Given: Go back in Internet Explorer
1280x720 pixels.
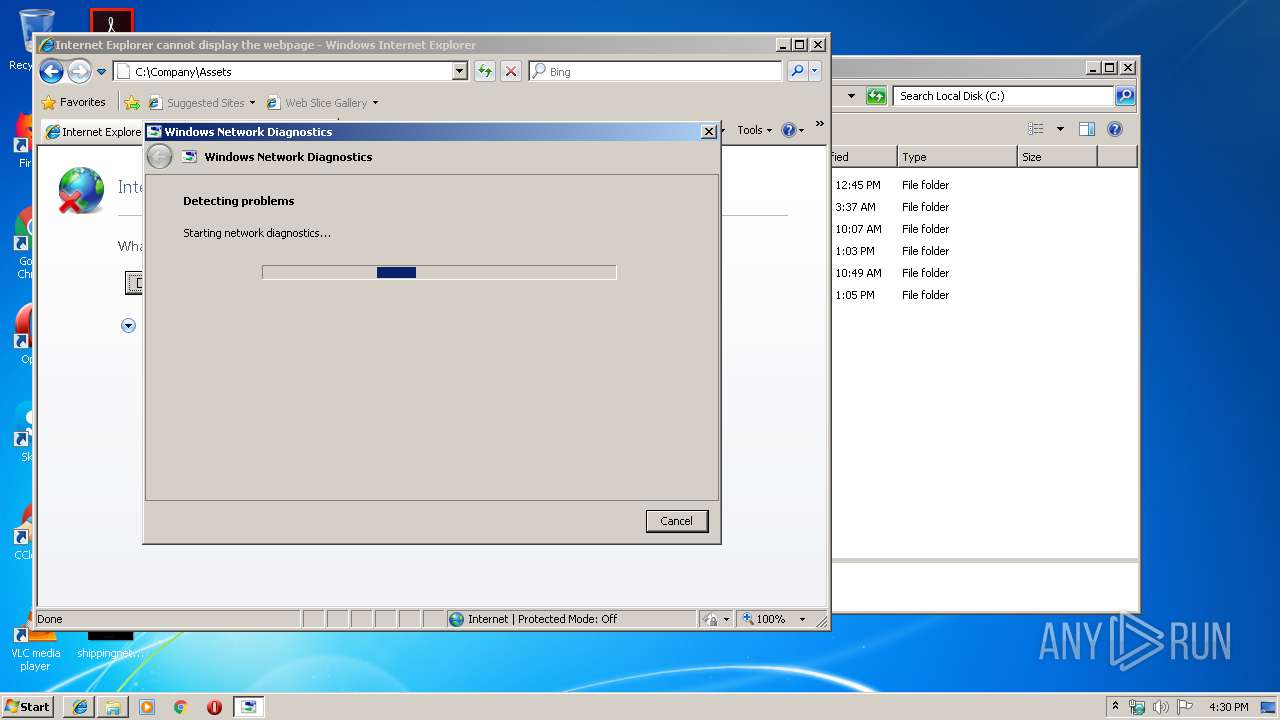Looking at the screenshot, I should (x=51, y=71).
